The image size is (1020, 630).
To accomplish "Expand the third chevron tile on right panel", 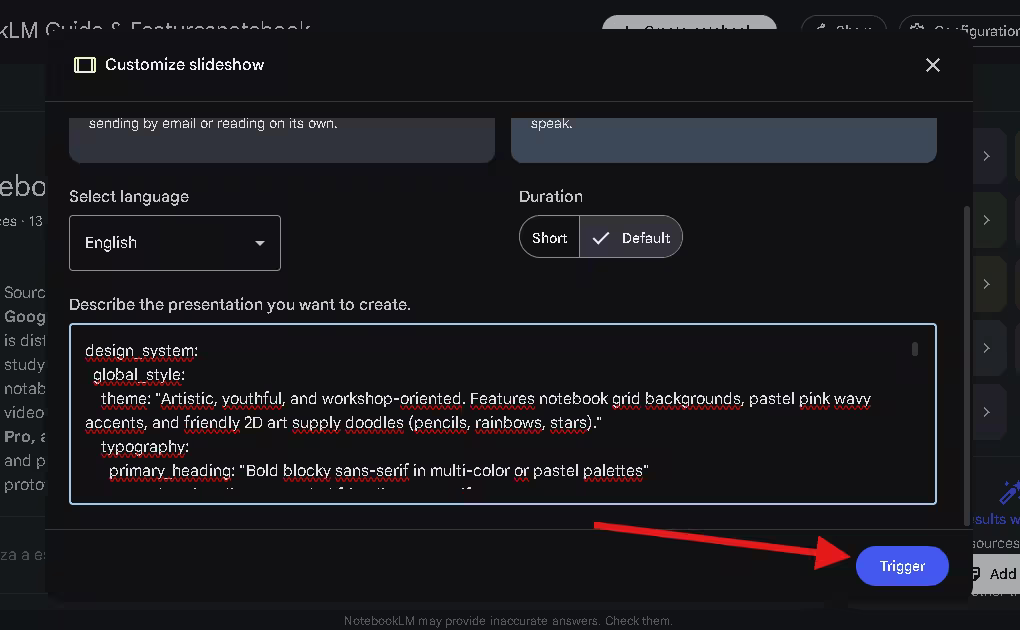I will tap(987, 284).
